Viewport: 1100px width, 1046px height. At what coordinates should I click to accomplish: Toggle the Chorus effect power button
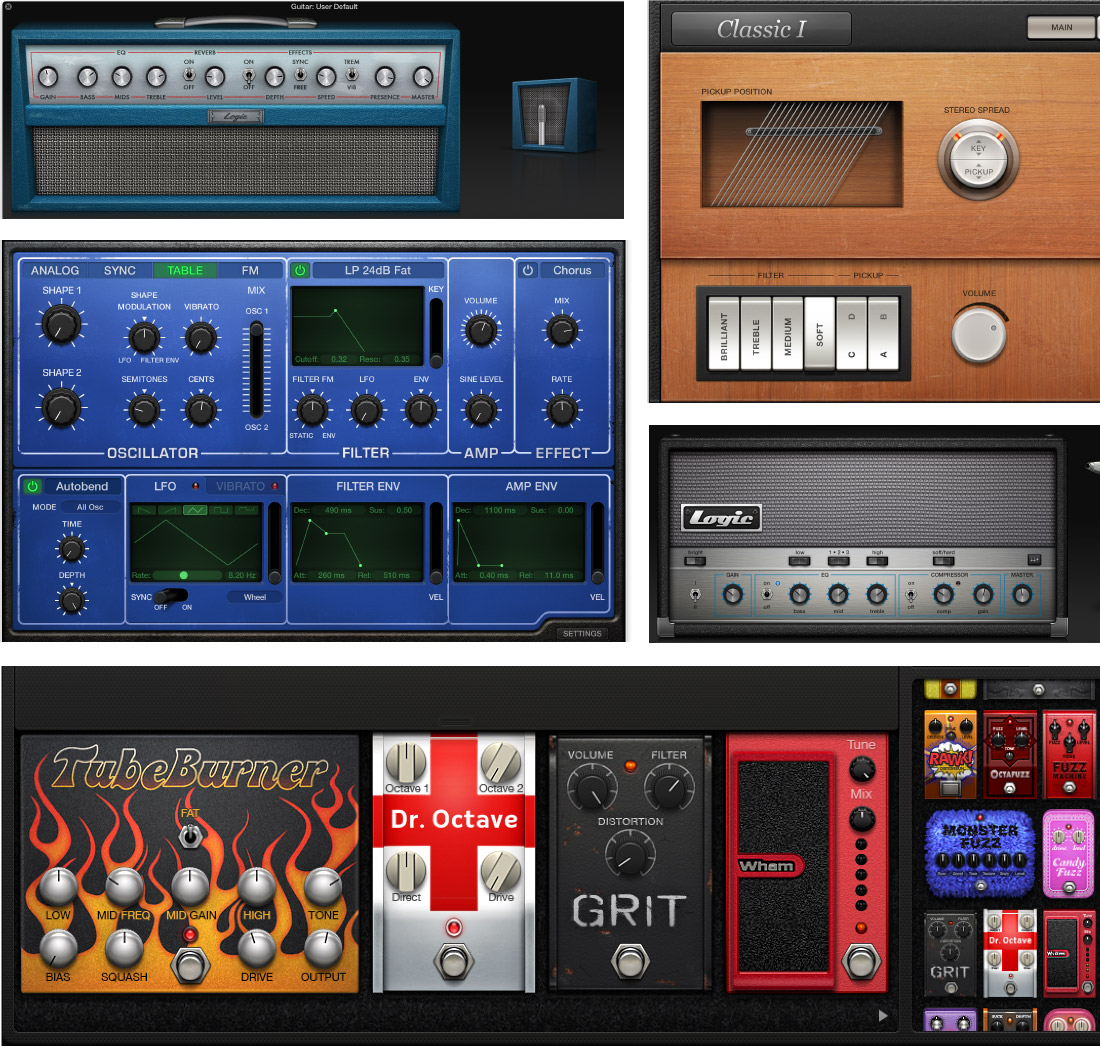click(528, 270)
